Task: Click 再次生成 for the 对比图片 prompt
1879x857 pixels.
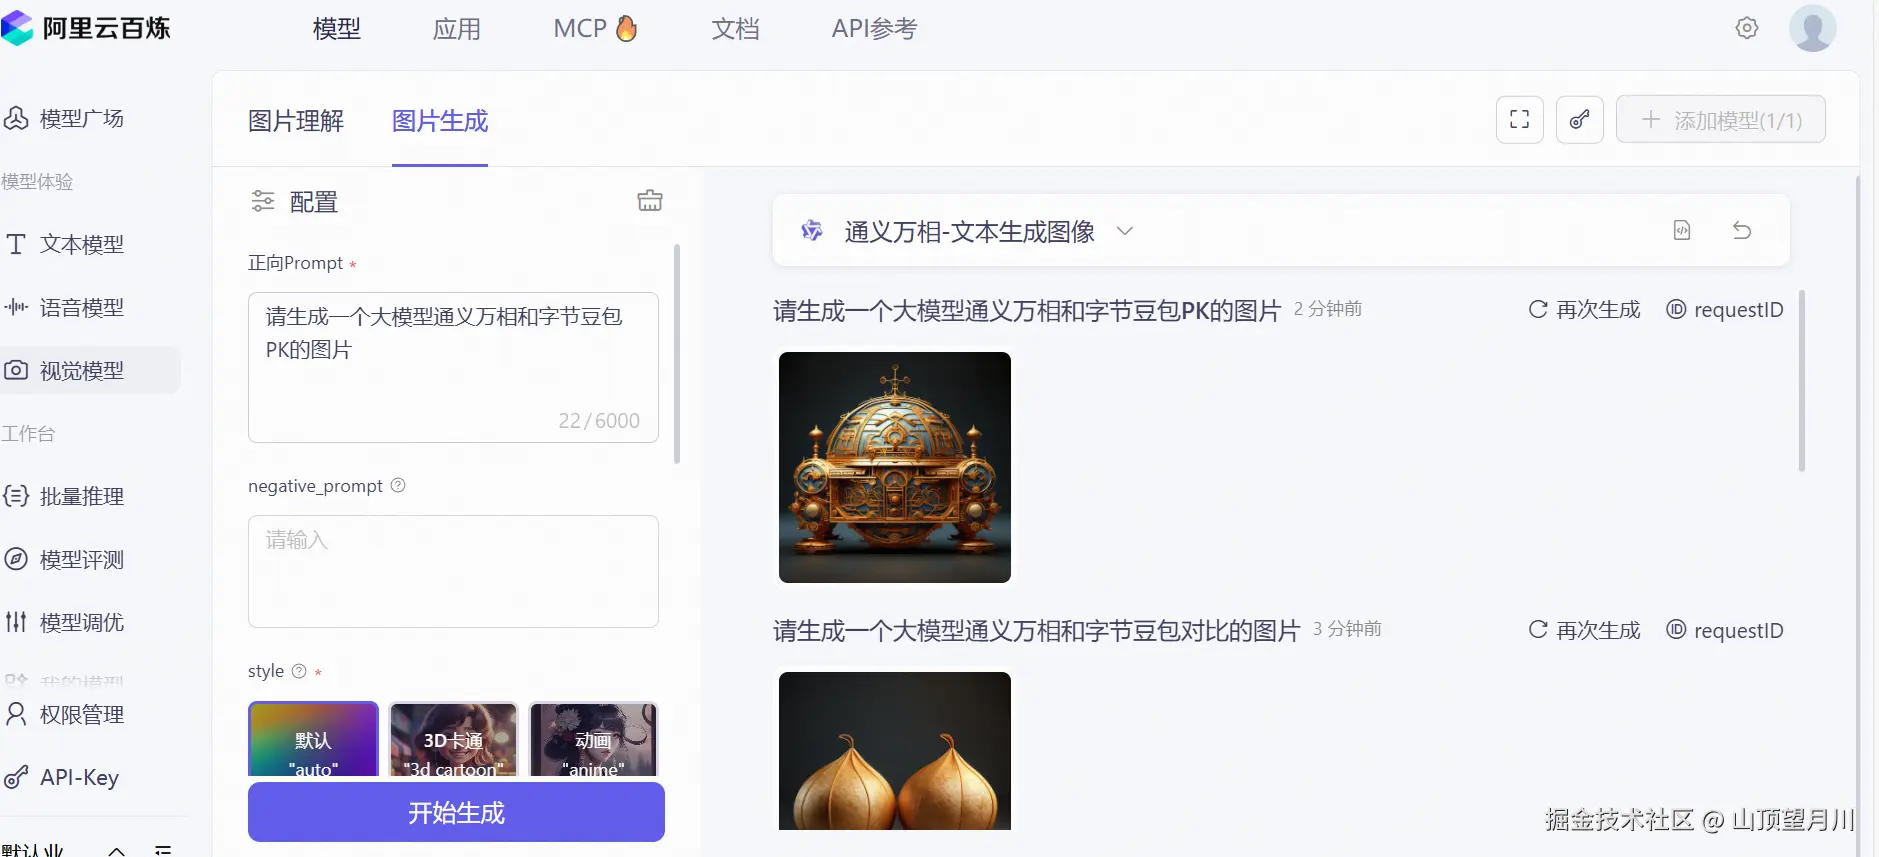Action: pos(1585,630)
